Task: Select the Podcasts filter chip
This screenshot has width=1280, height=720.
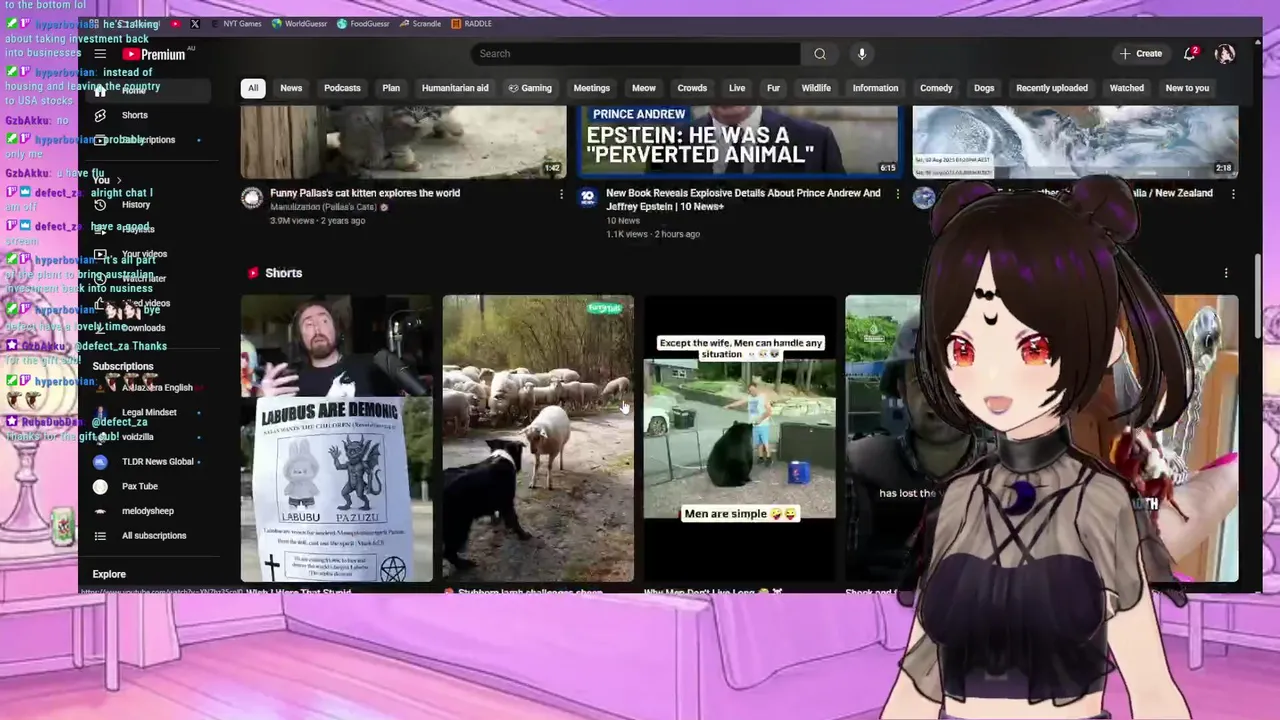Action: 342,88
